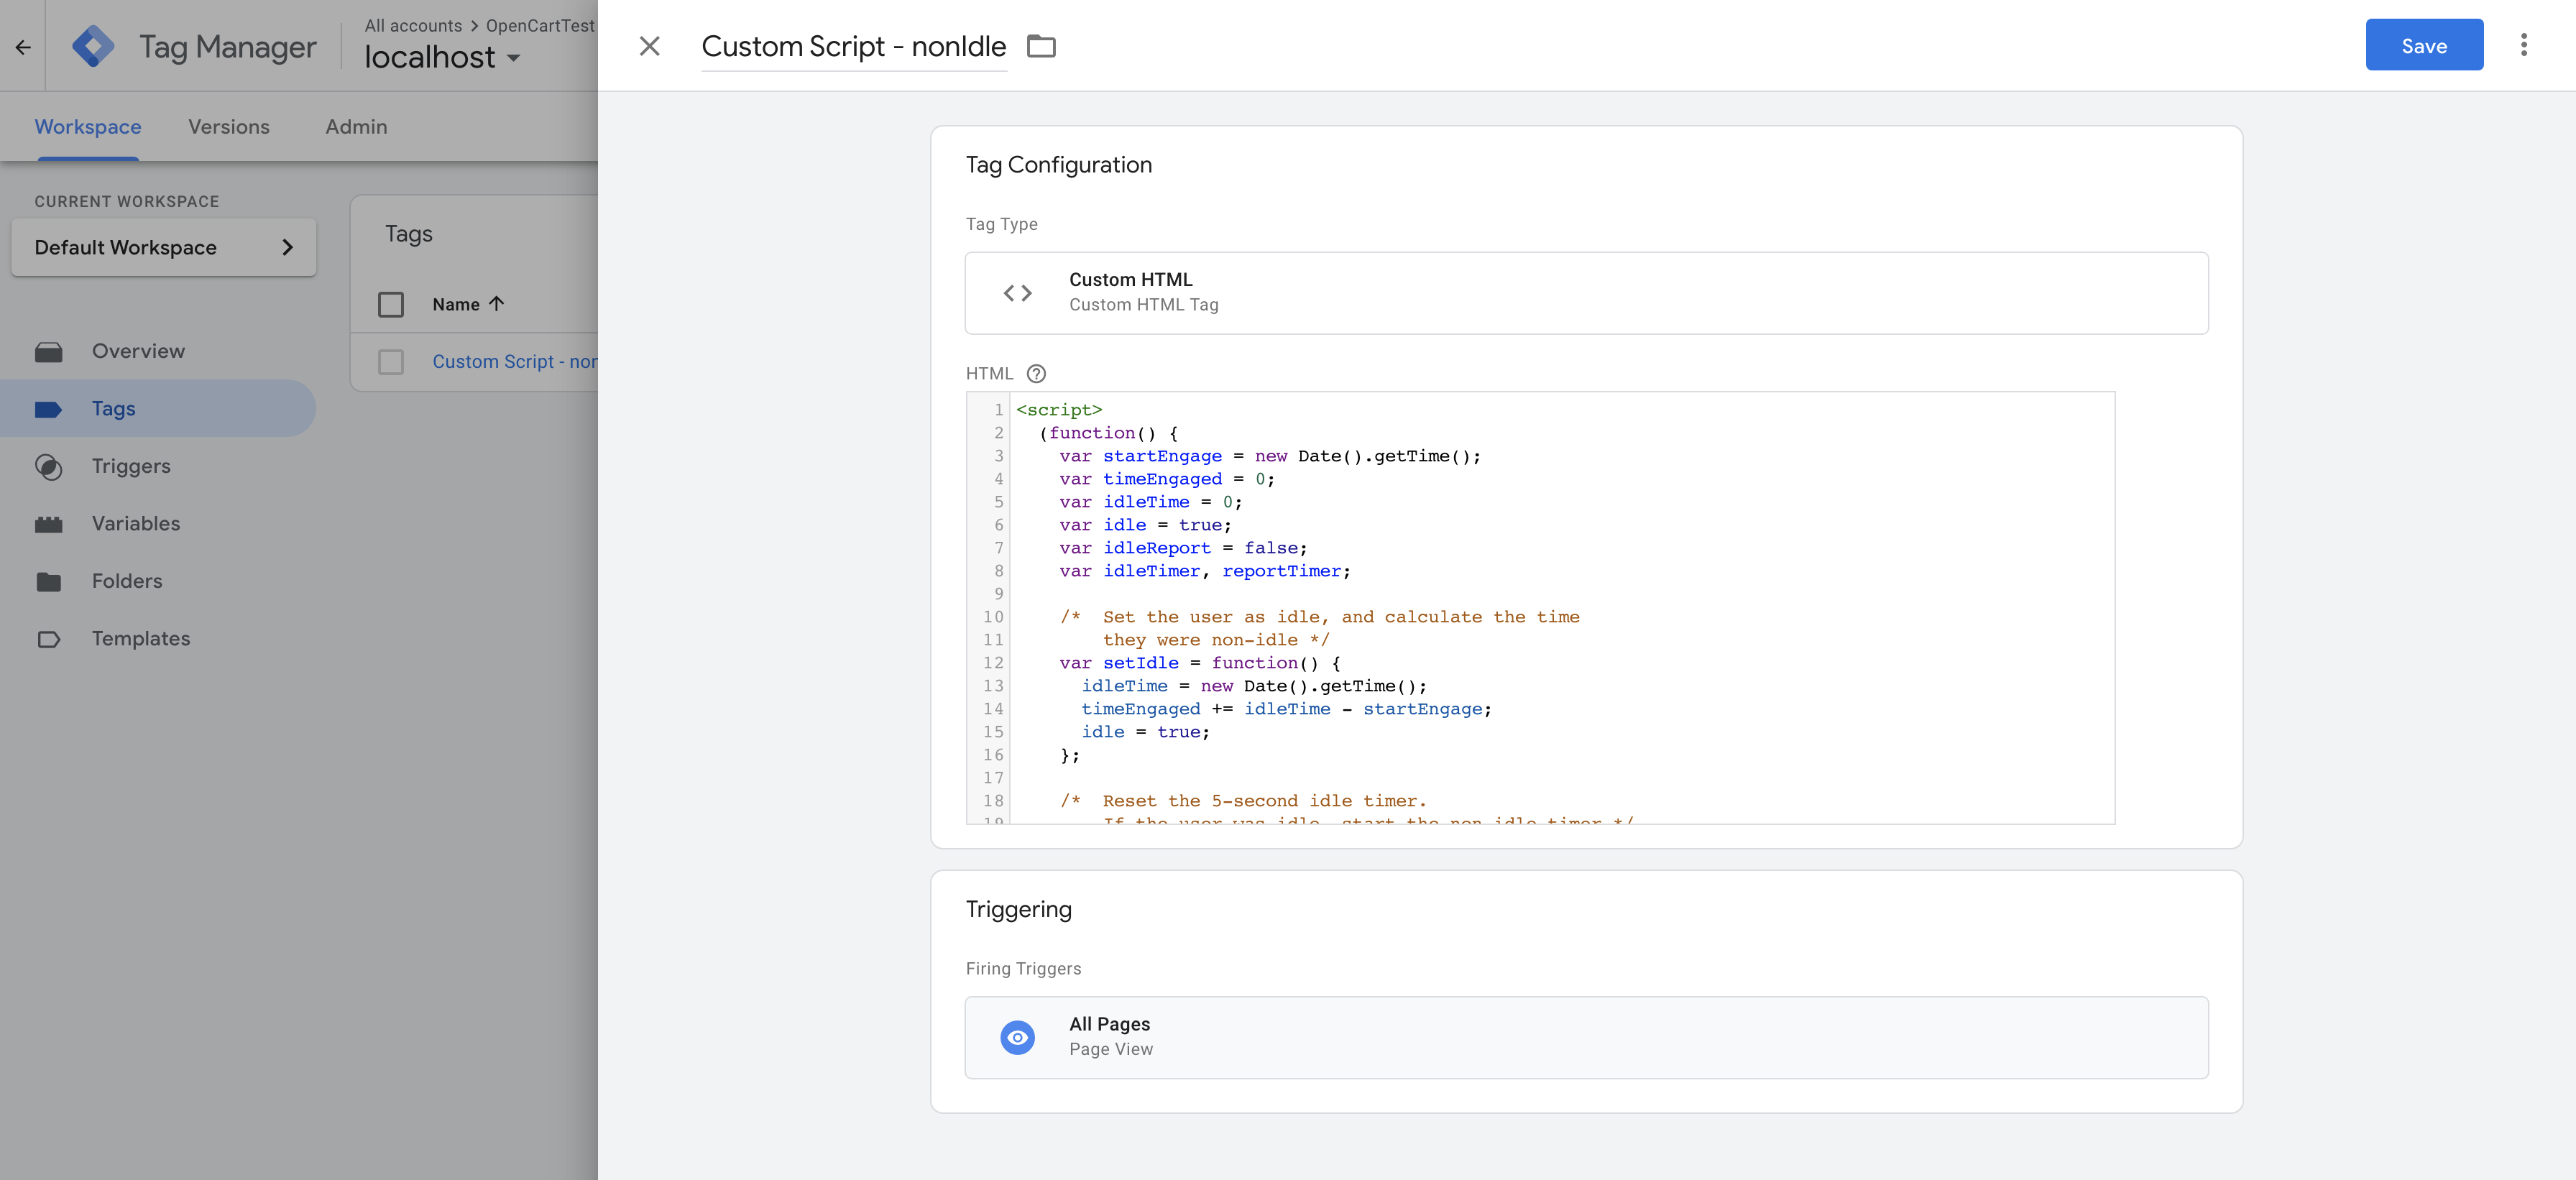Click the Triggering section heading
2576x1180 pixels.
1018,909
